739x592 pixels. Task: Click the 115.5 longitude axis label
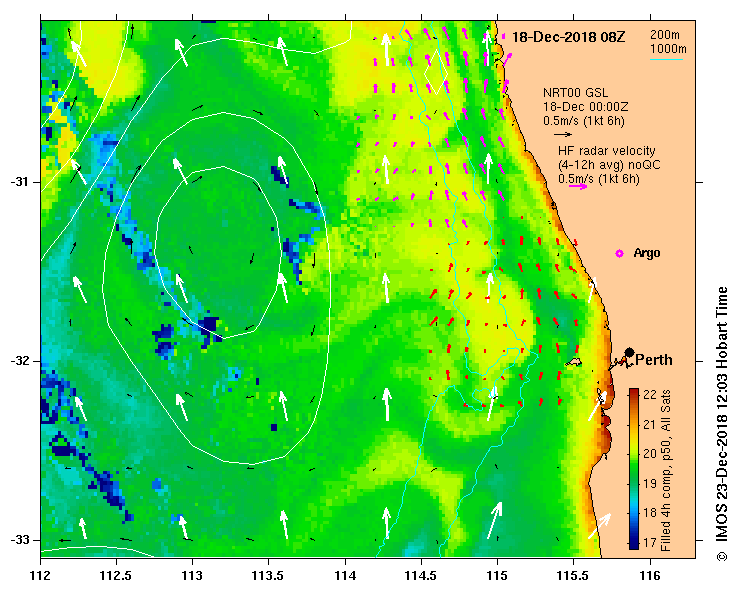click(574, 576)
